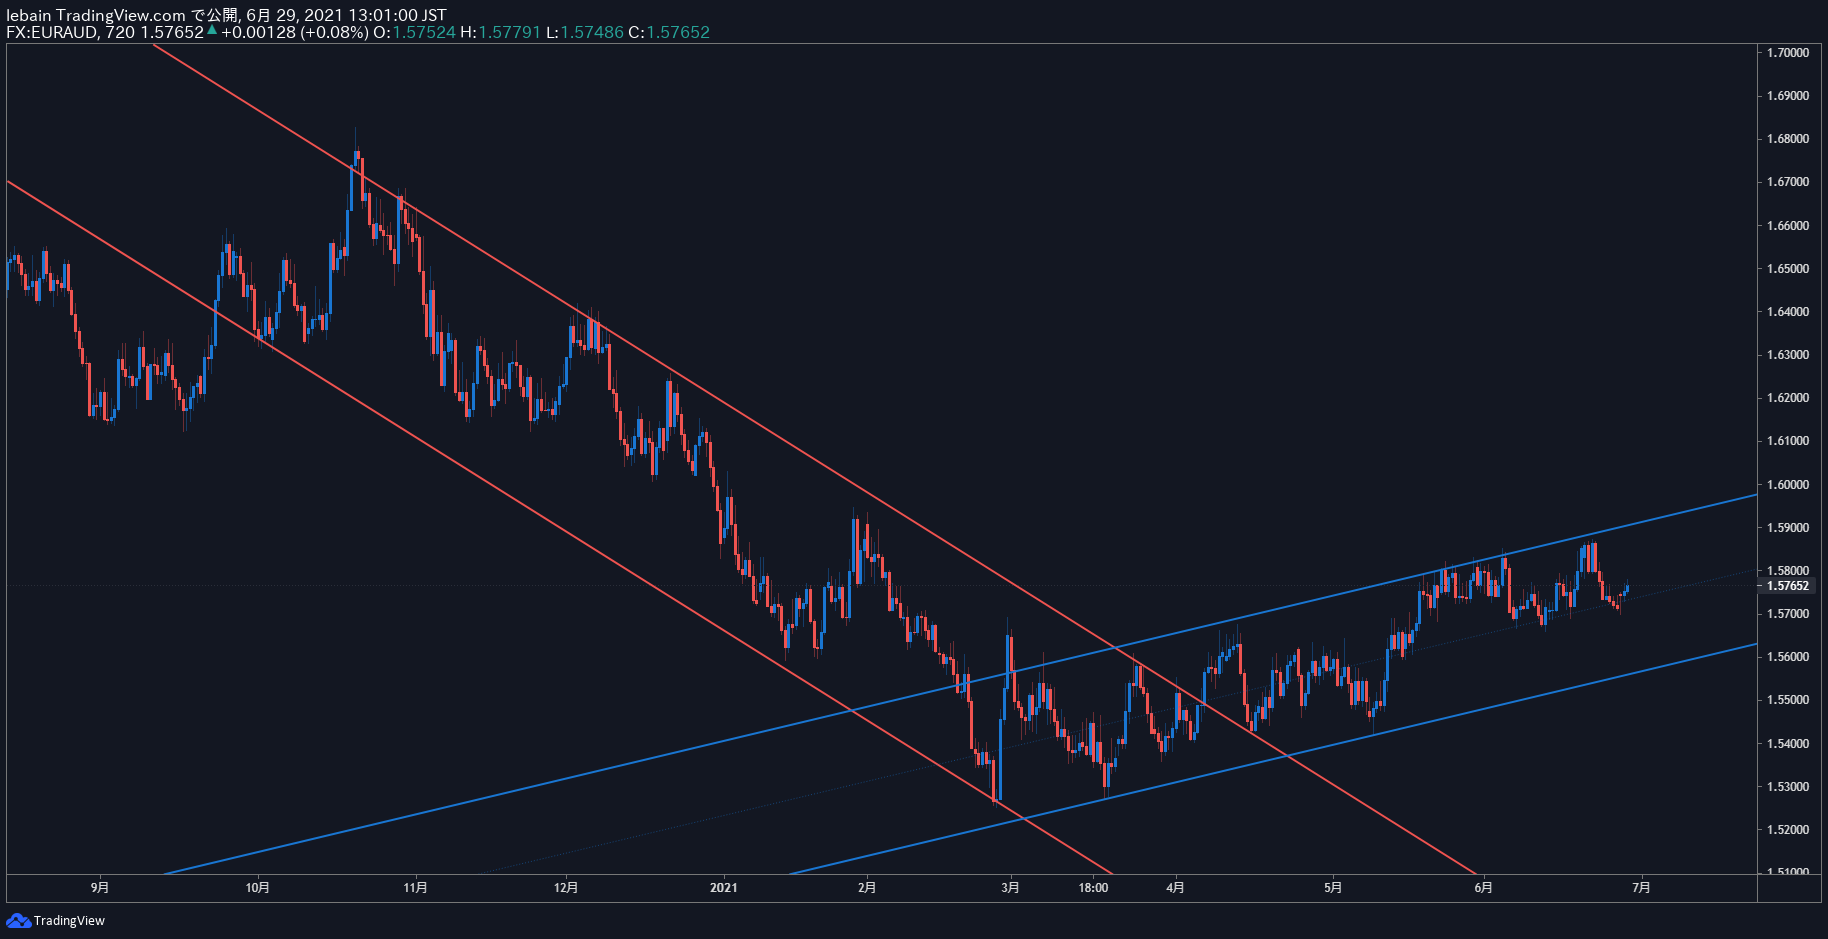Click the TradingView text at bottom left
This screenshot has width=1828, height=939.
[x=69, y=920]
